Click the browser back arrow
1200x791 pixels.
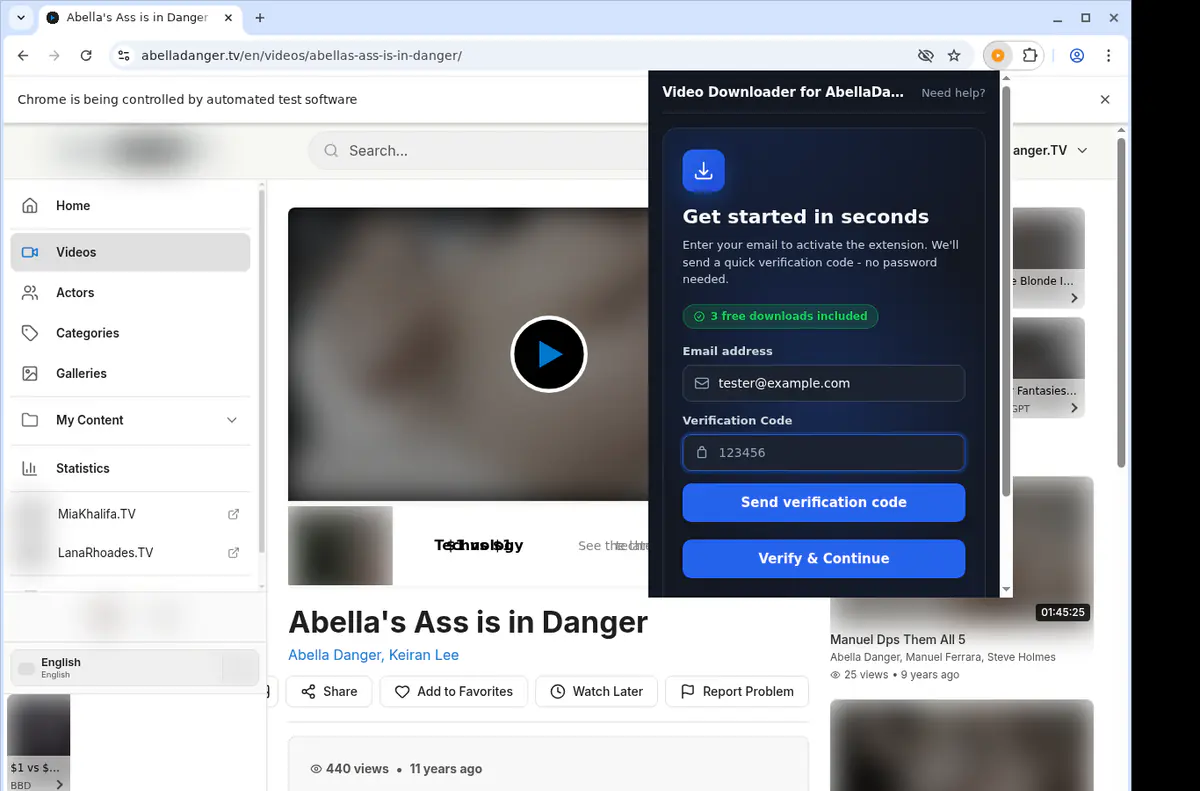point(23,56)
